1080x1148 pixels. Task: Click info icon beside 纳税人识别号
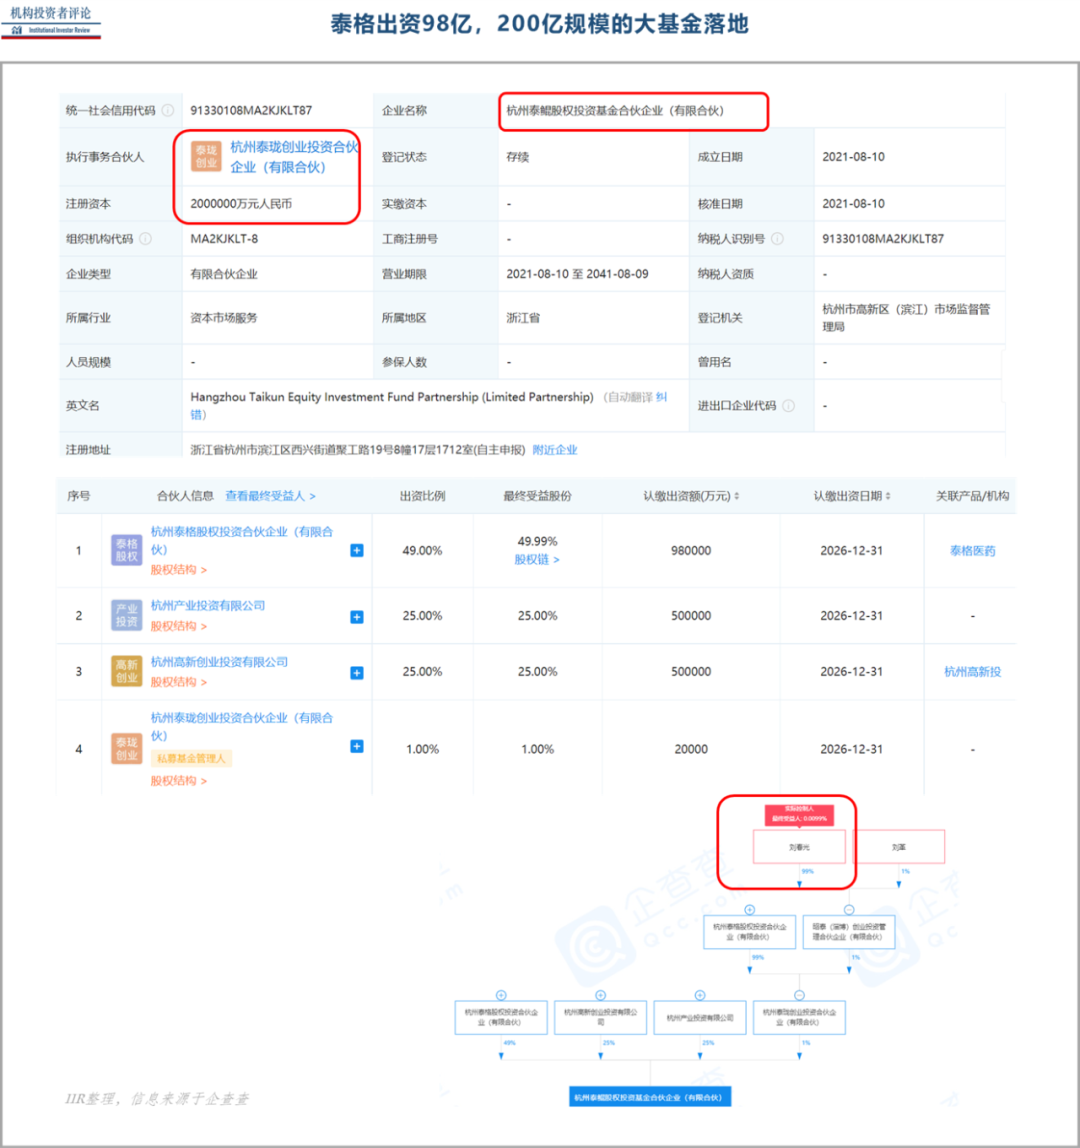778,239
